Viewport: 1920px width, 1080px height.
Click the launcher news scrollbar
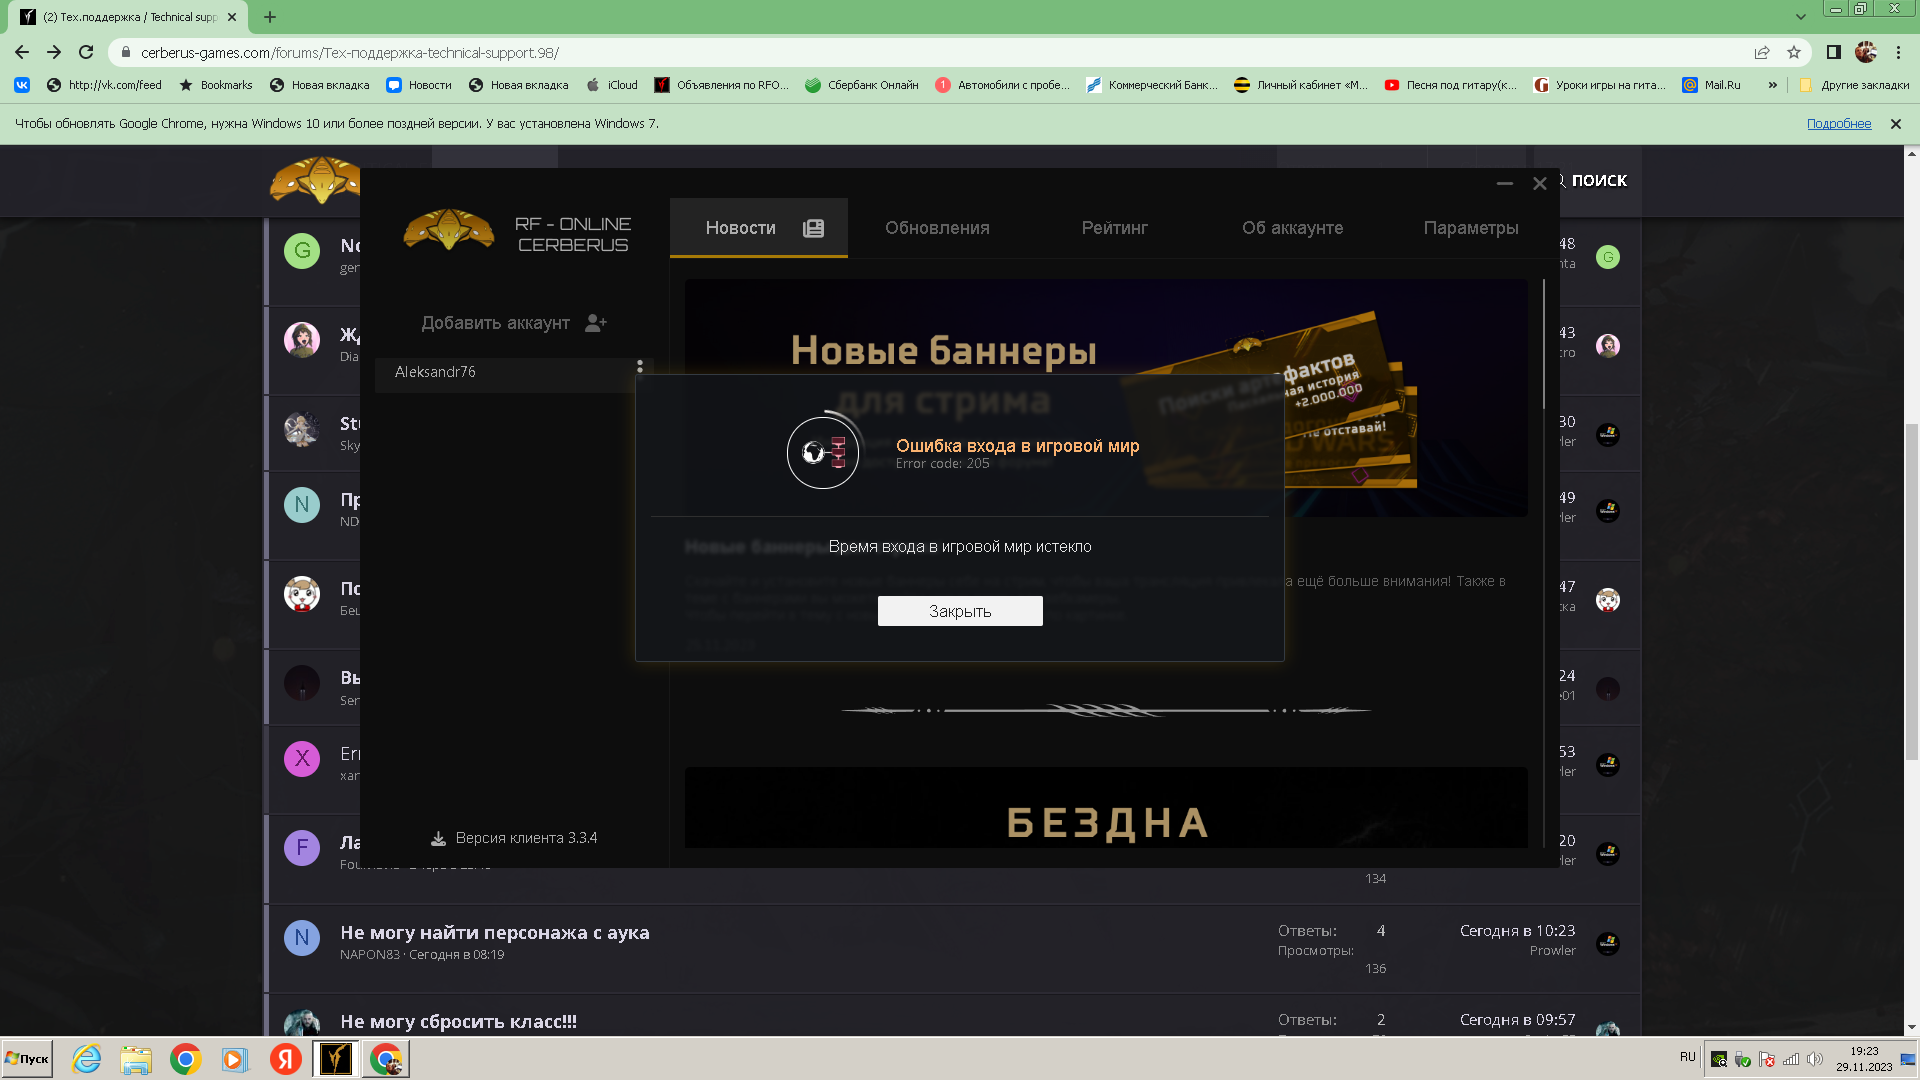(x=1544, y=345)
